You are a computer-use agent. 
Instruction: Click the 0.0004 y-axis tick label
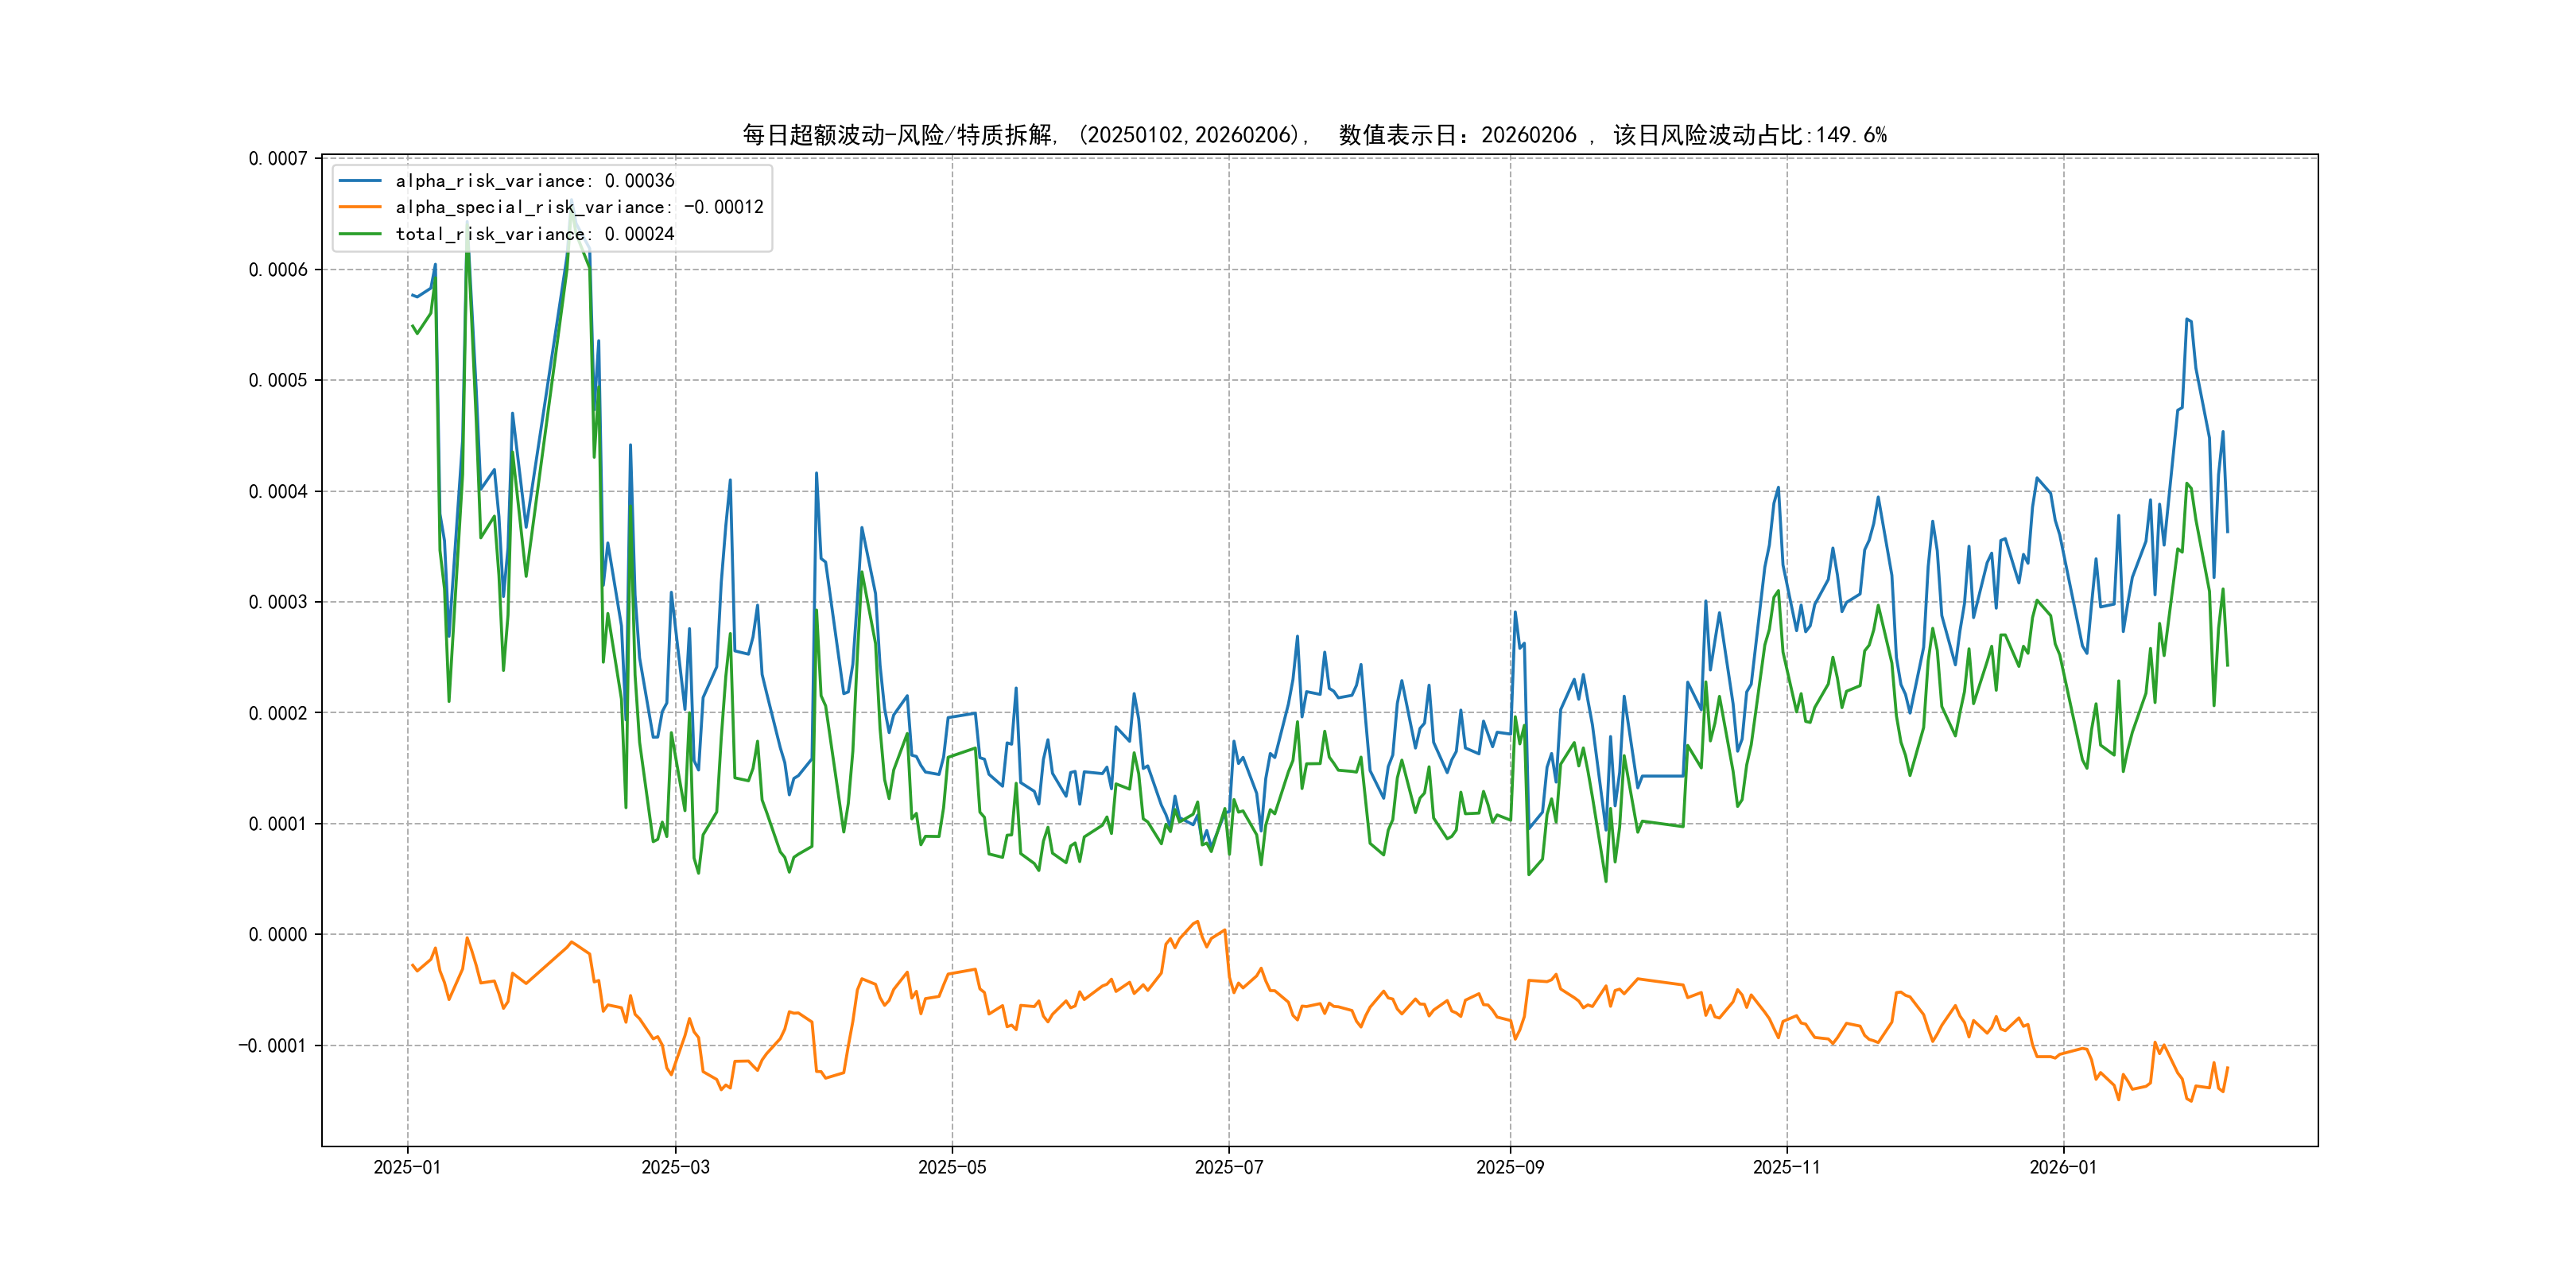coord(278,492)
